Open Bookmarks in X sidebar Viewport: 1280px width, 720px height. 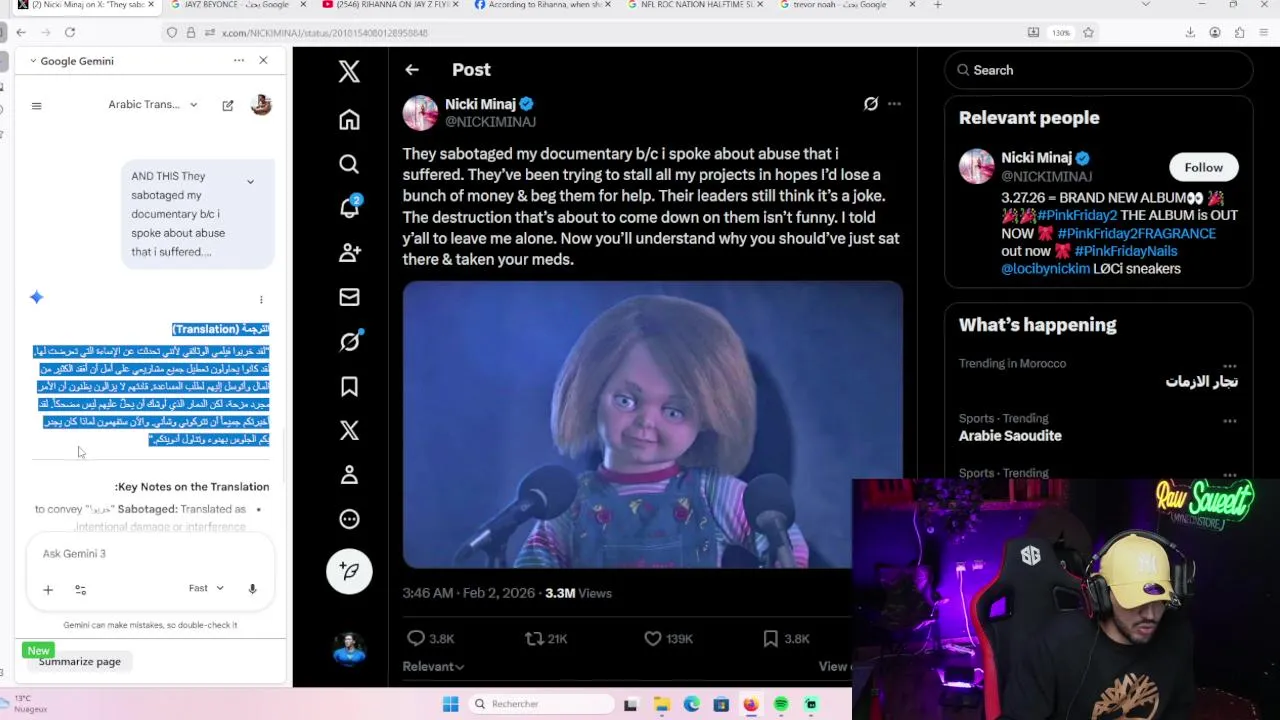tap(349, 386)
